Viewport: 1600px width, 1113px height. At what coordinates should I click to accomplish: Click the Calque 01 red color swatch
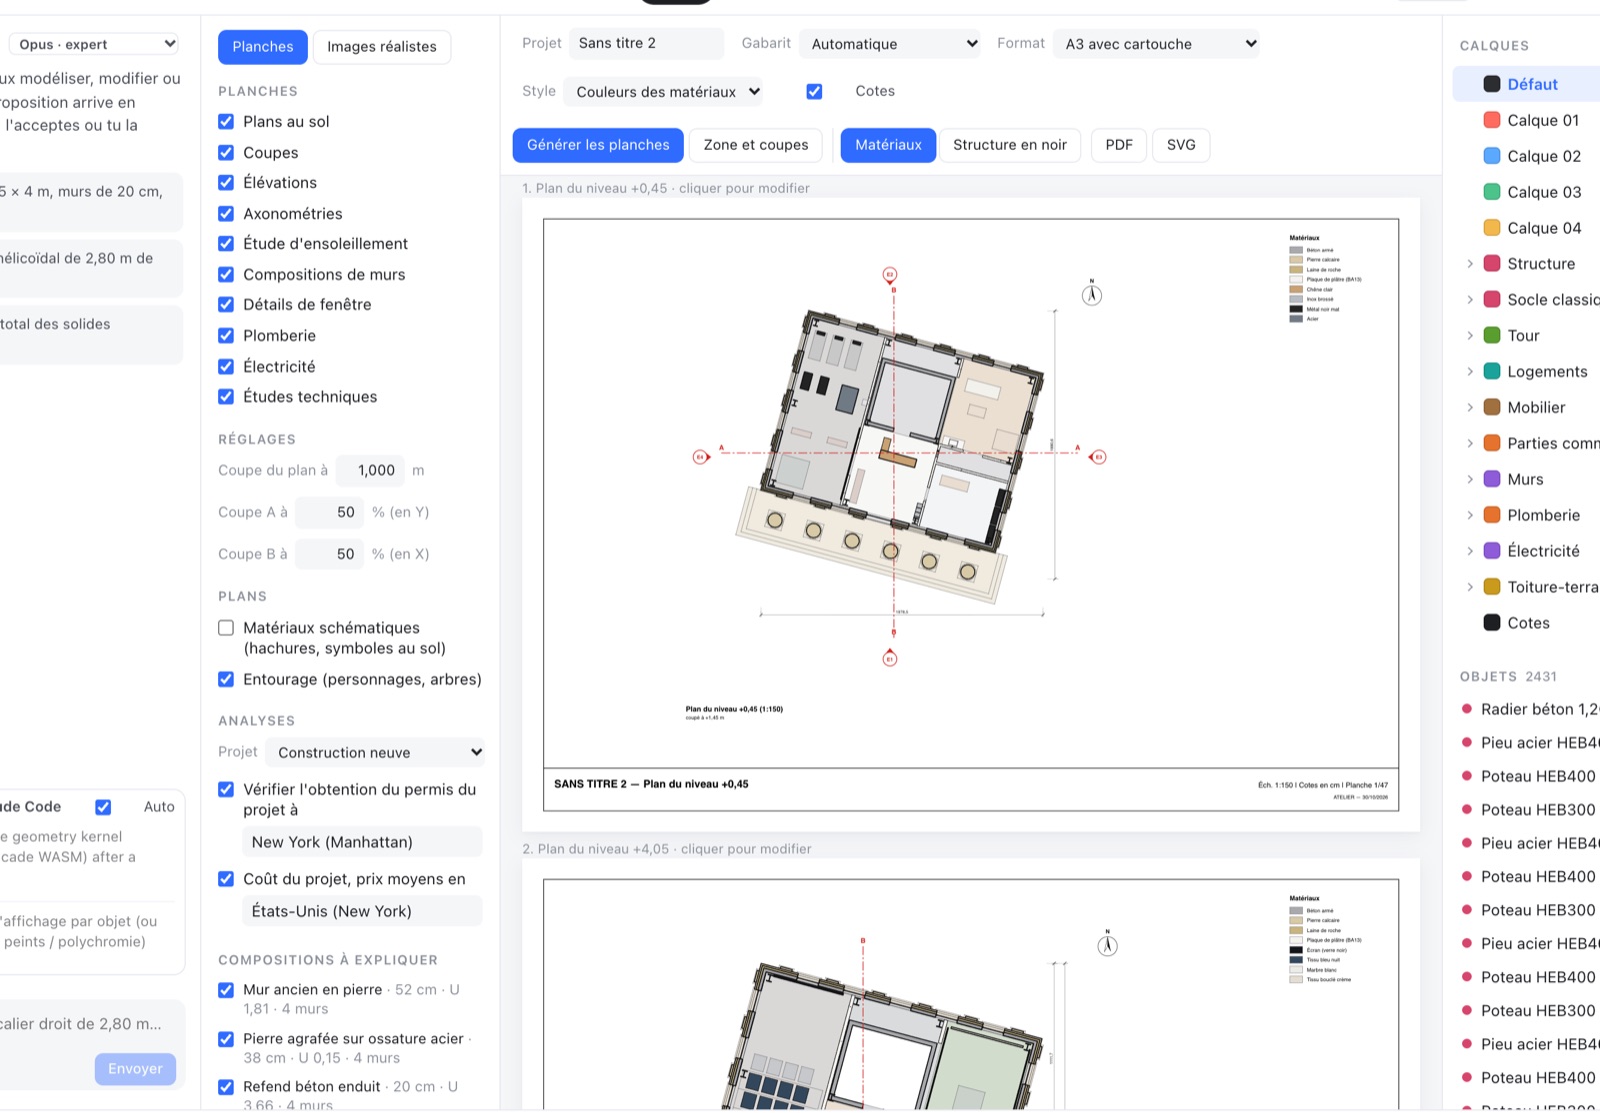click(x=1492, y=120)
